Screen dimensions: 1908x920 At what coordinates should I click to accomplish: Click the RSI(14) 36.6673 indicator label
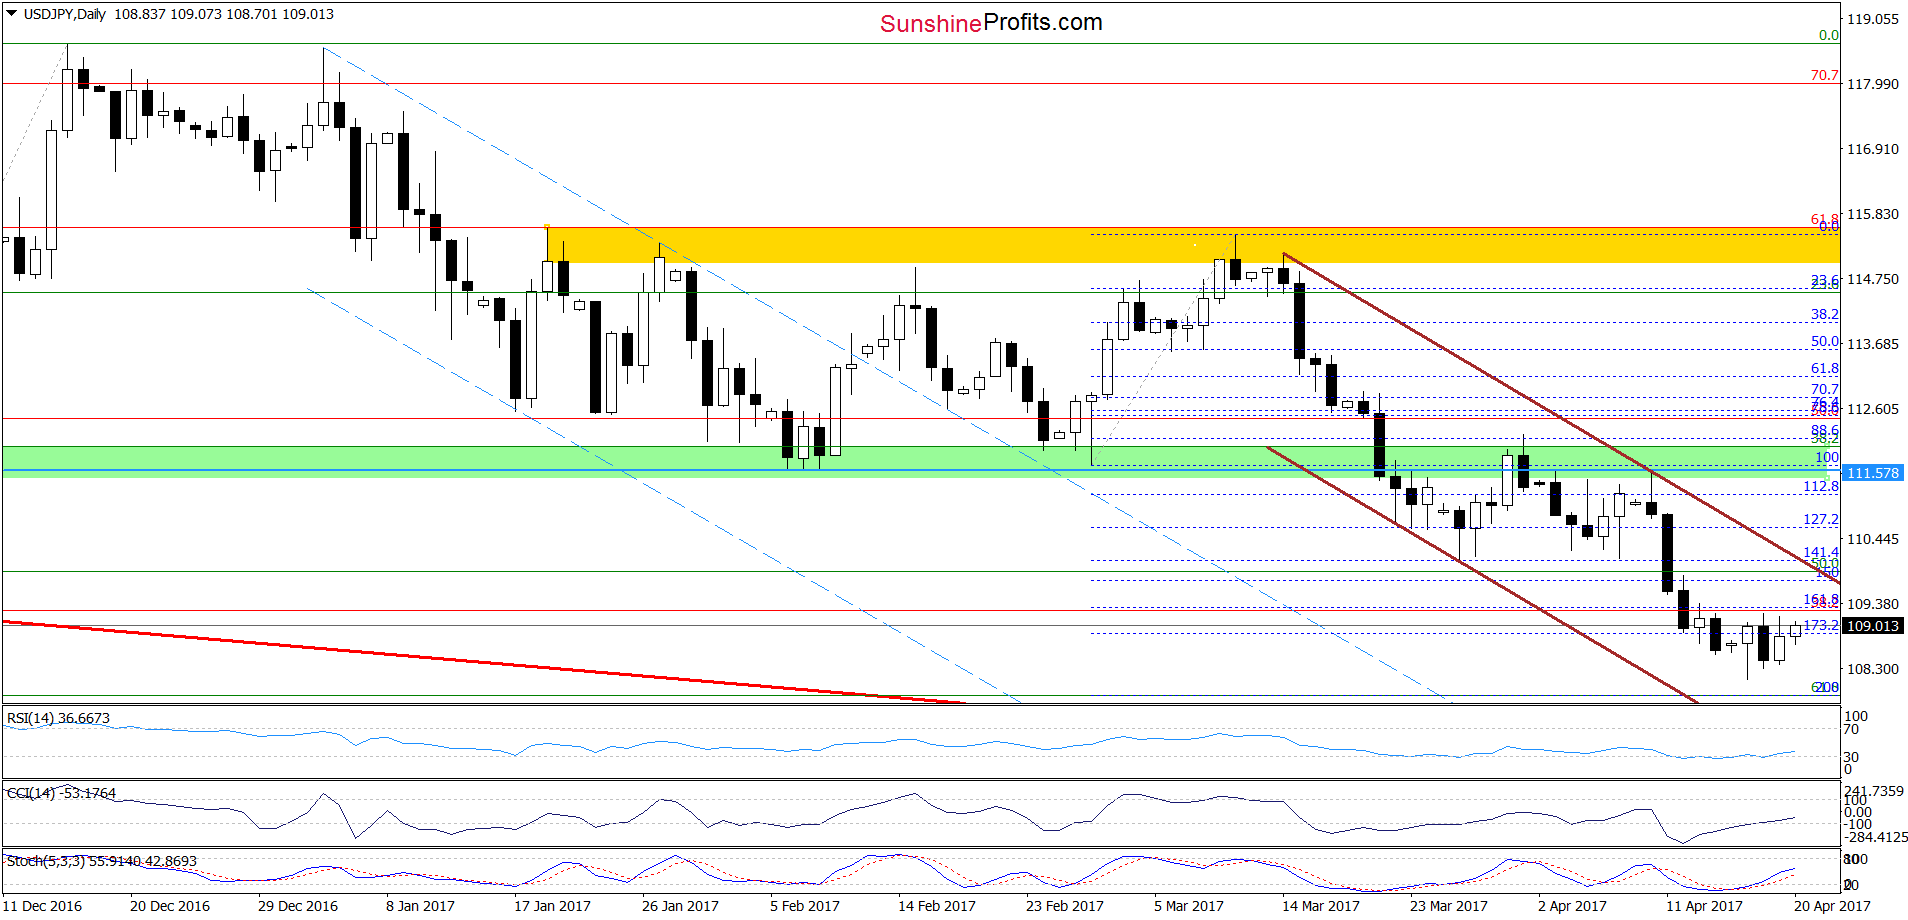coord(58,718)
